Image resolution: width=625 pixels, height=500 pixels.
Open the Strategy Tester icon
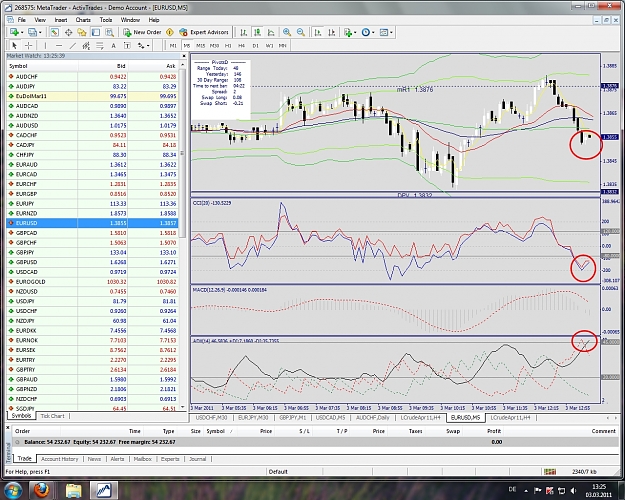tap(109, 32)
